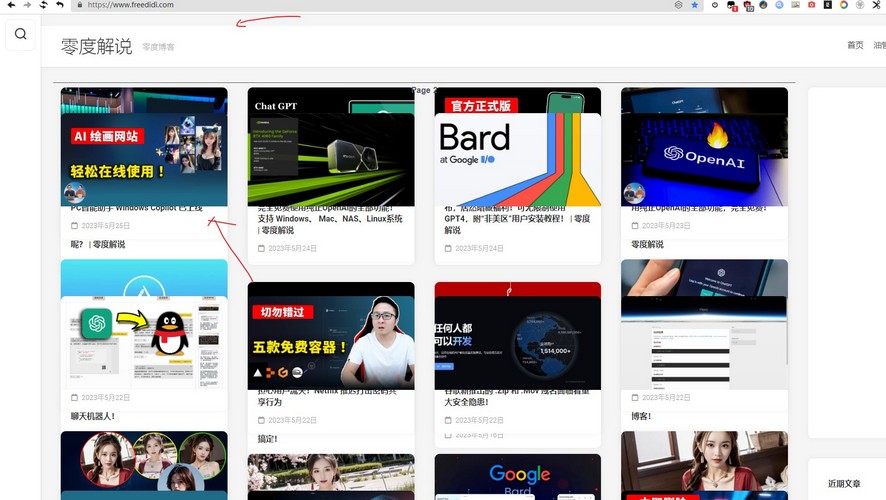Click the 聊天机器人! post title
This screenshot has height=500, width=886.
click(93, 416)
